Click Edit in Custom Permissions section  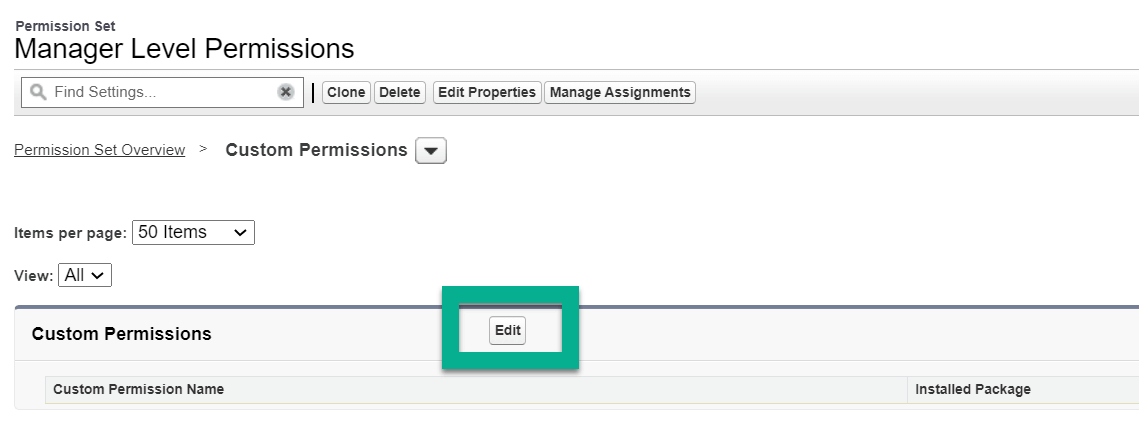508,330
